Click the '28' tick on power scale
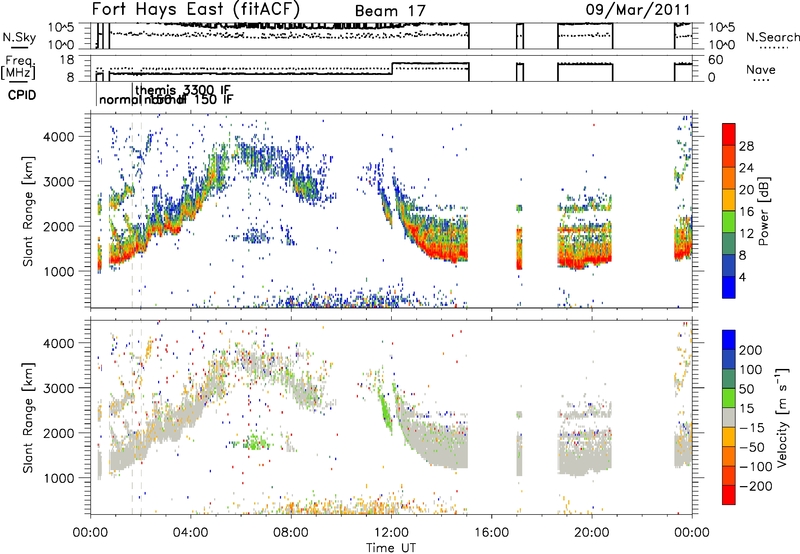Viewport: 800px width, 554px height. click(x=746, y=146)
